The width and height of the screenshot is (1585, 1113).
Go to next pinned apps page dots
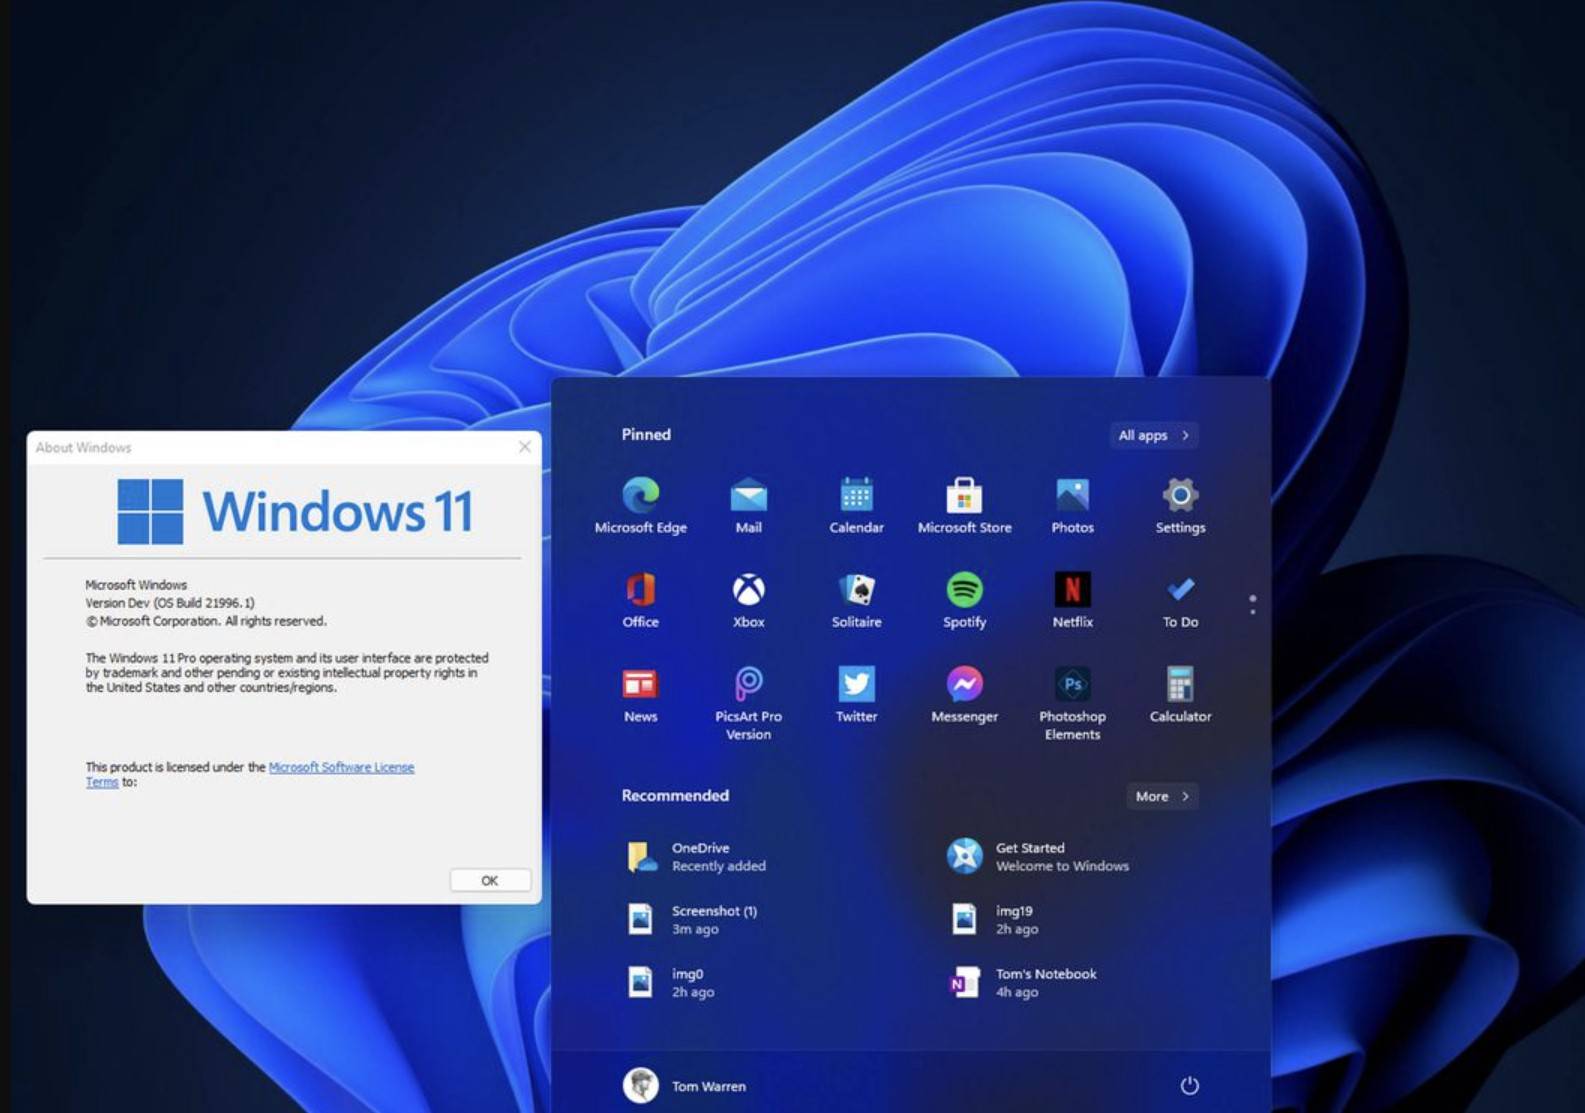pos(1252,604)
